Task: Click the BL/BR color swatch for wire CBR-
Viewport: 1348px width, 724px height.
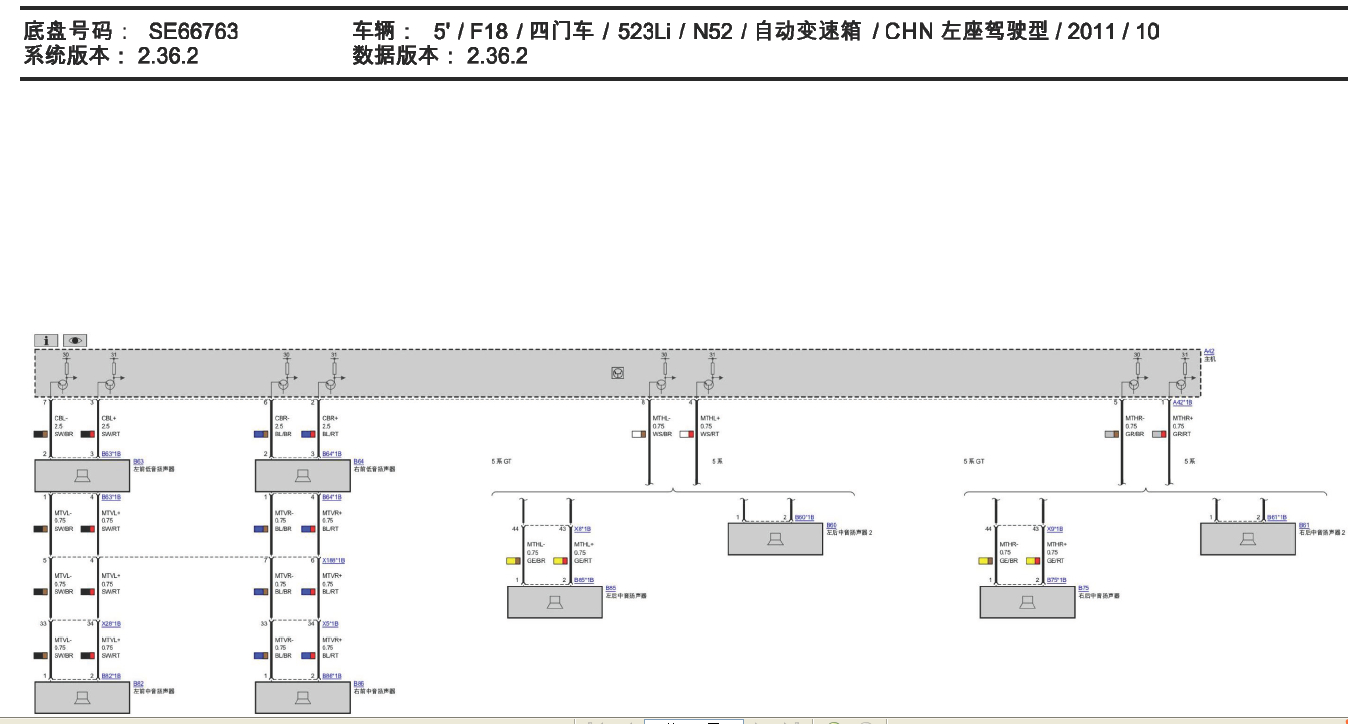Action: click(261, 434)
